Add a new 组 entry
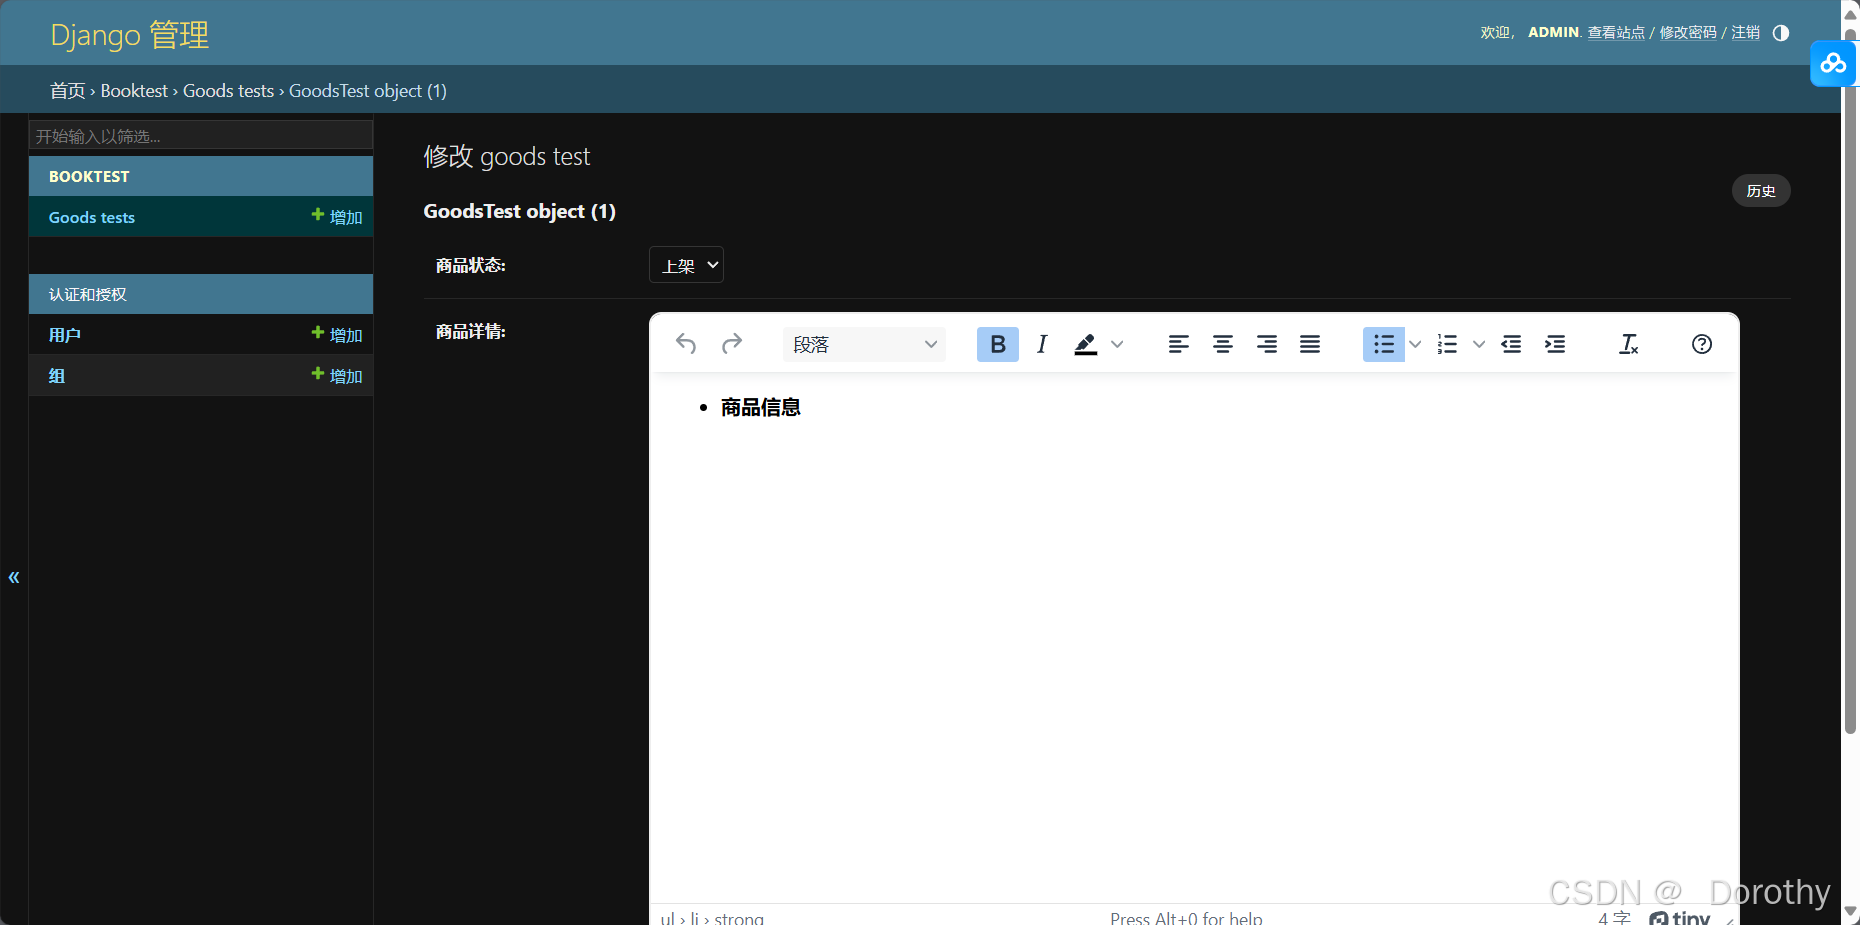1860x925 pixels. click(x=337, y=376)
